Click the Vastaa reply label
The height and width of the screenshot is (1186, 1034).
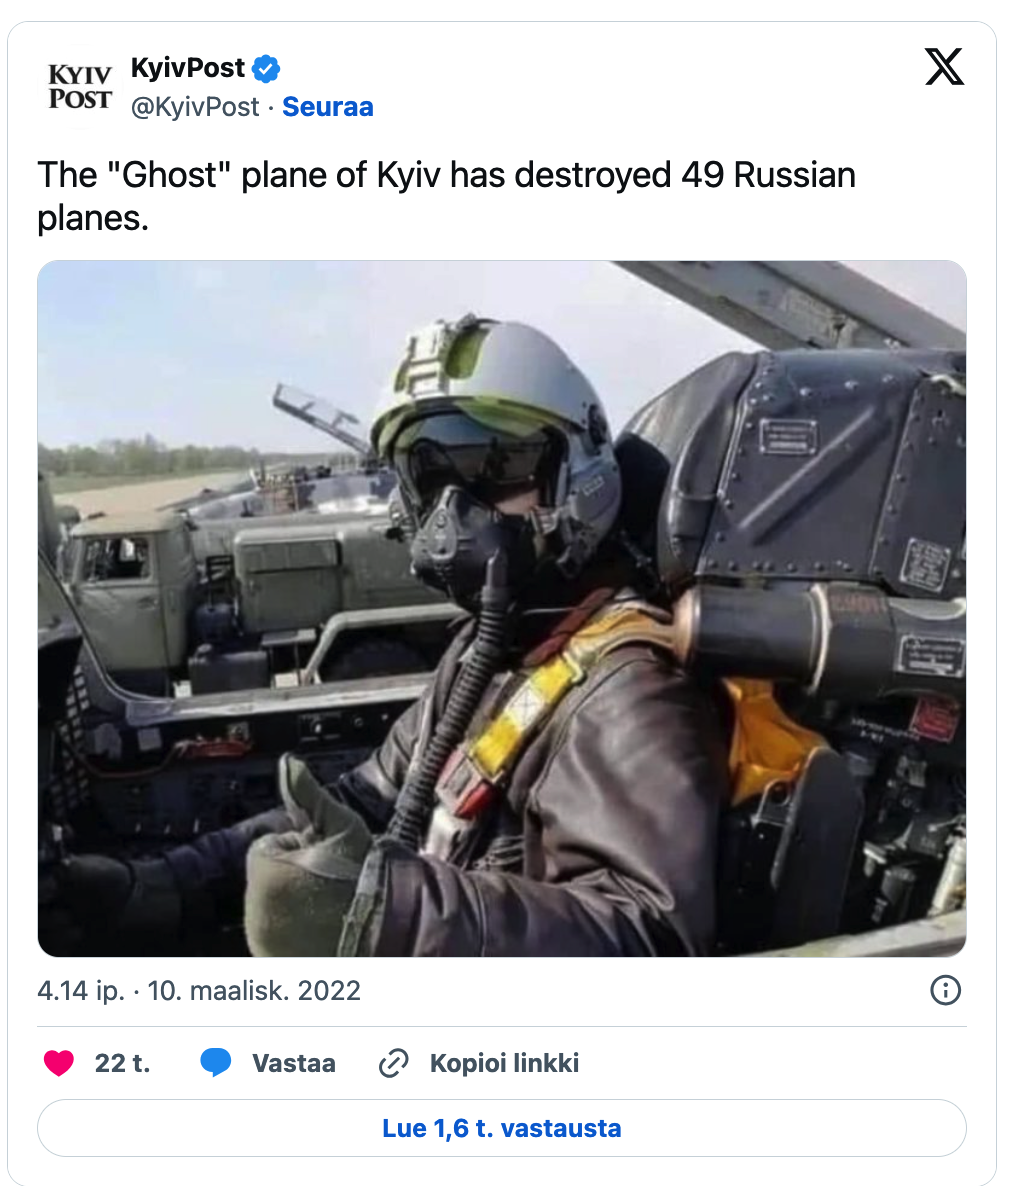293,1063
